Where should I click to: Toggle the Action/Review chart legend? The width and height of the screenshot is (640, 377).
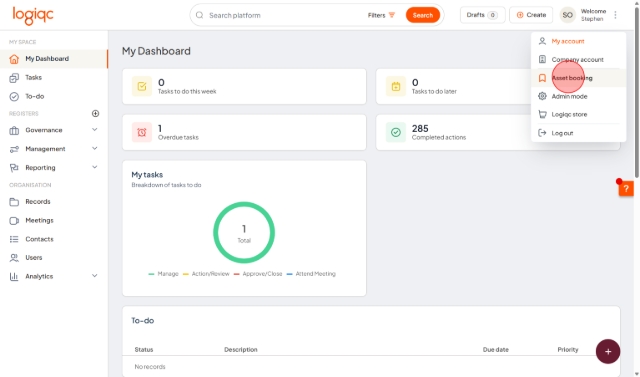(206, 274)
